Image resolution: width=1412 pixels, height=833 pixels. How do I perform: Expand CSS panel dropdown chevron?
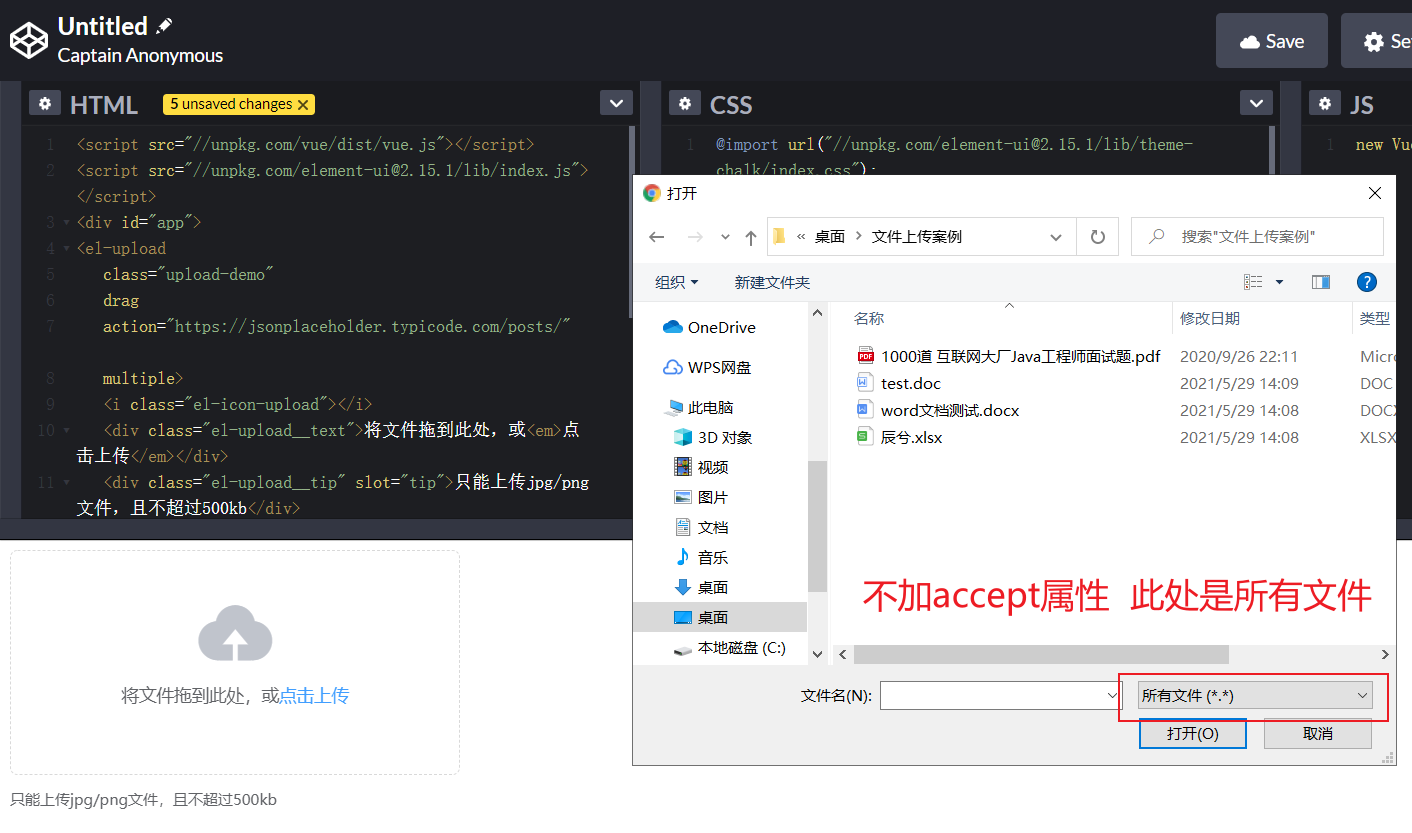[x=1256, y=103]
